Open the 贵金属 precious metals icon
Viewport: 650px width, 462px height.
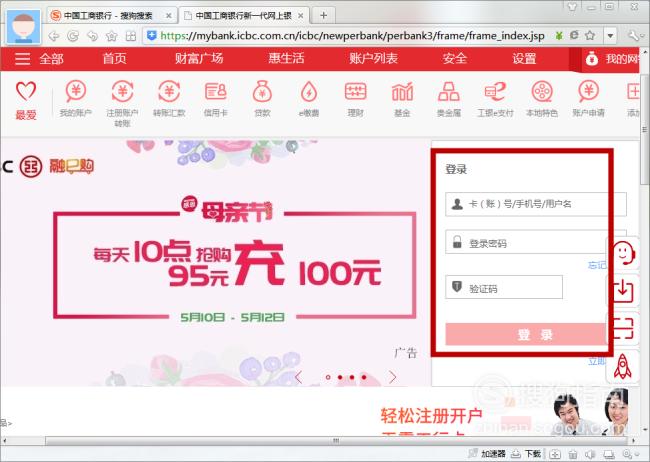[449, 91]
